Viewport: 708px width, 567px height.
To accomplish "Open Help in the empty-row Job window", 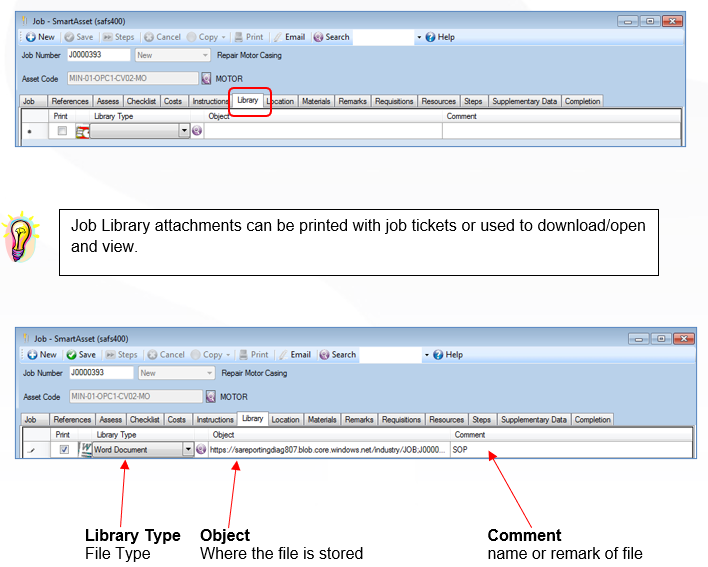I will click(440, 37).
